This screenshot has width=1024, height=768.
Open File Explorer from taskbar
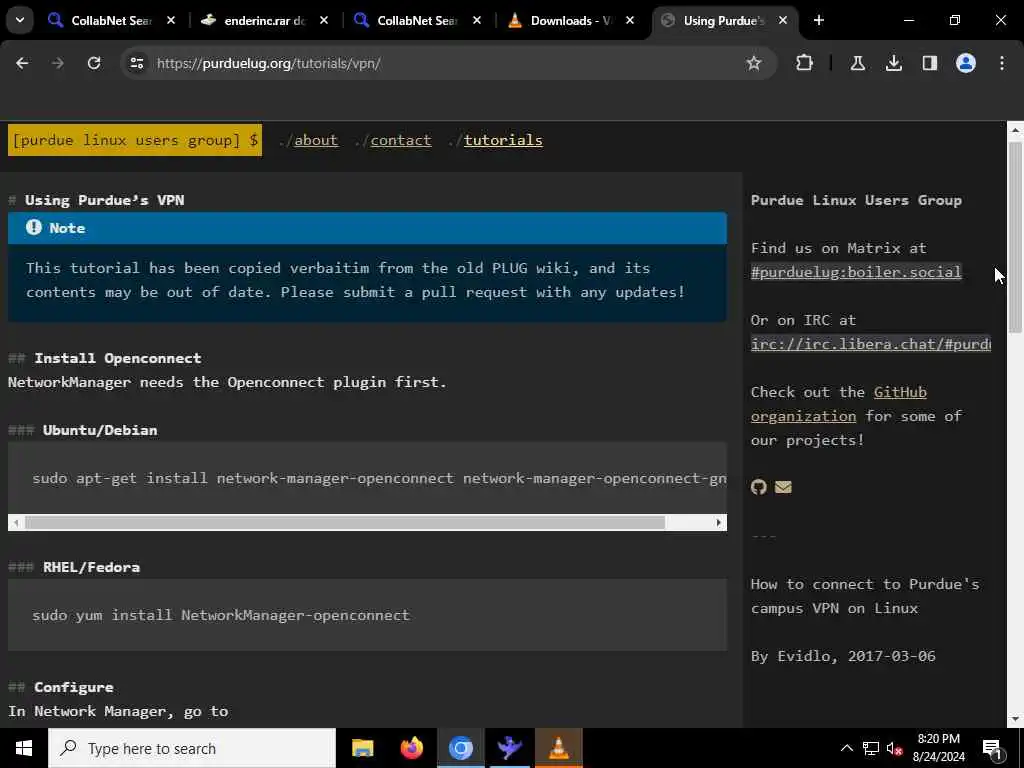coord(362,748)
